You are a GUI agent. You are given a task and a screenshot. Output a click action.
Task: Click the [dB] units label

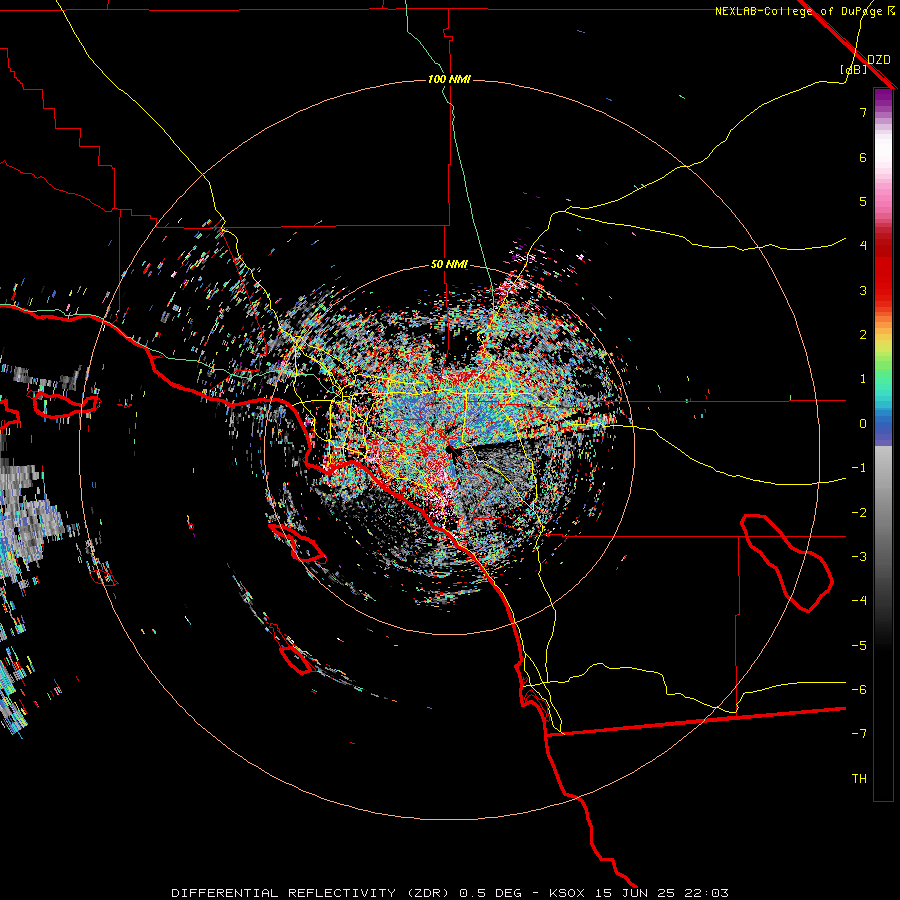tap(854, 69)
